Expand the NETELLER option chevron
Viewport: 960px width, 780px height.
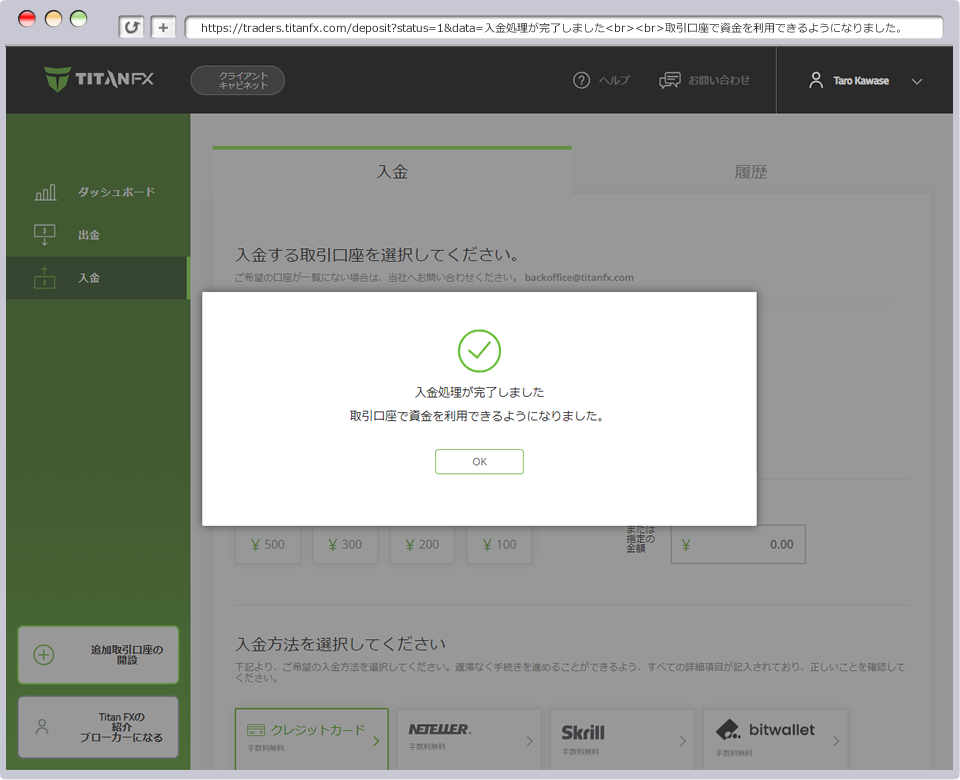pyautogui.click(x=529, y=740)
